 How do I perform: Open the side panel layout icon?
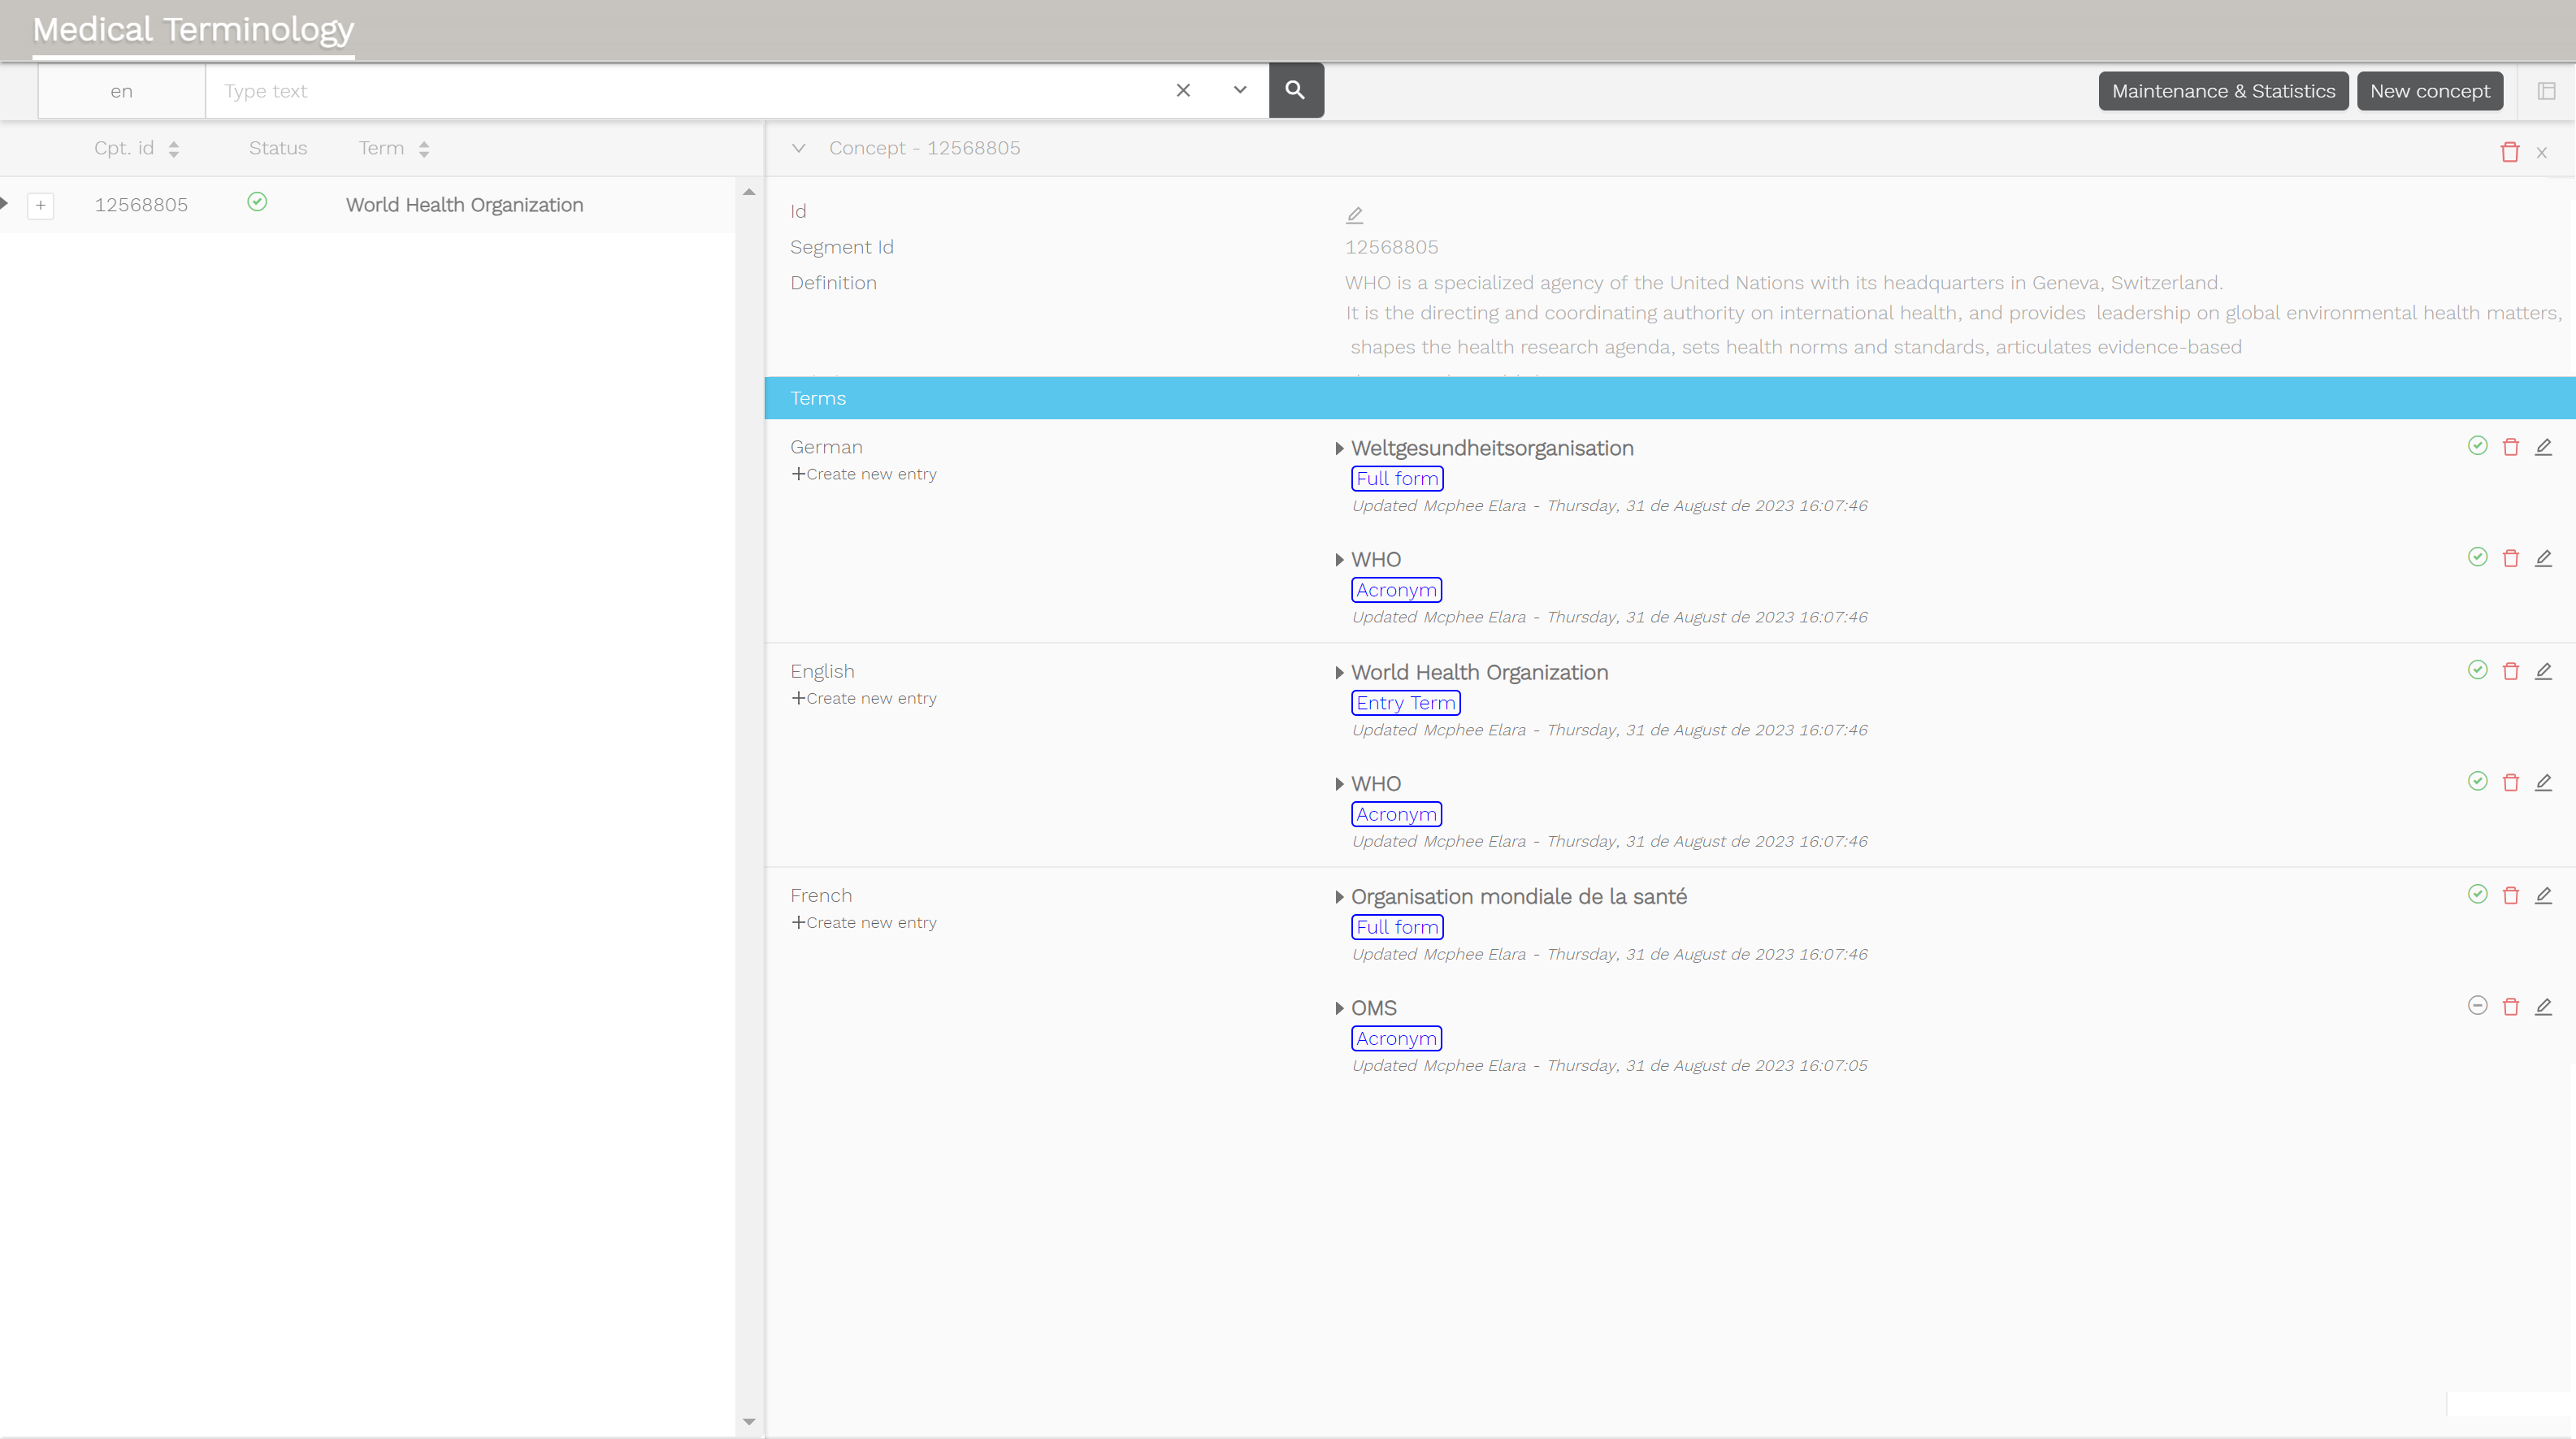2547,90
